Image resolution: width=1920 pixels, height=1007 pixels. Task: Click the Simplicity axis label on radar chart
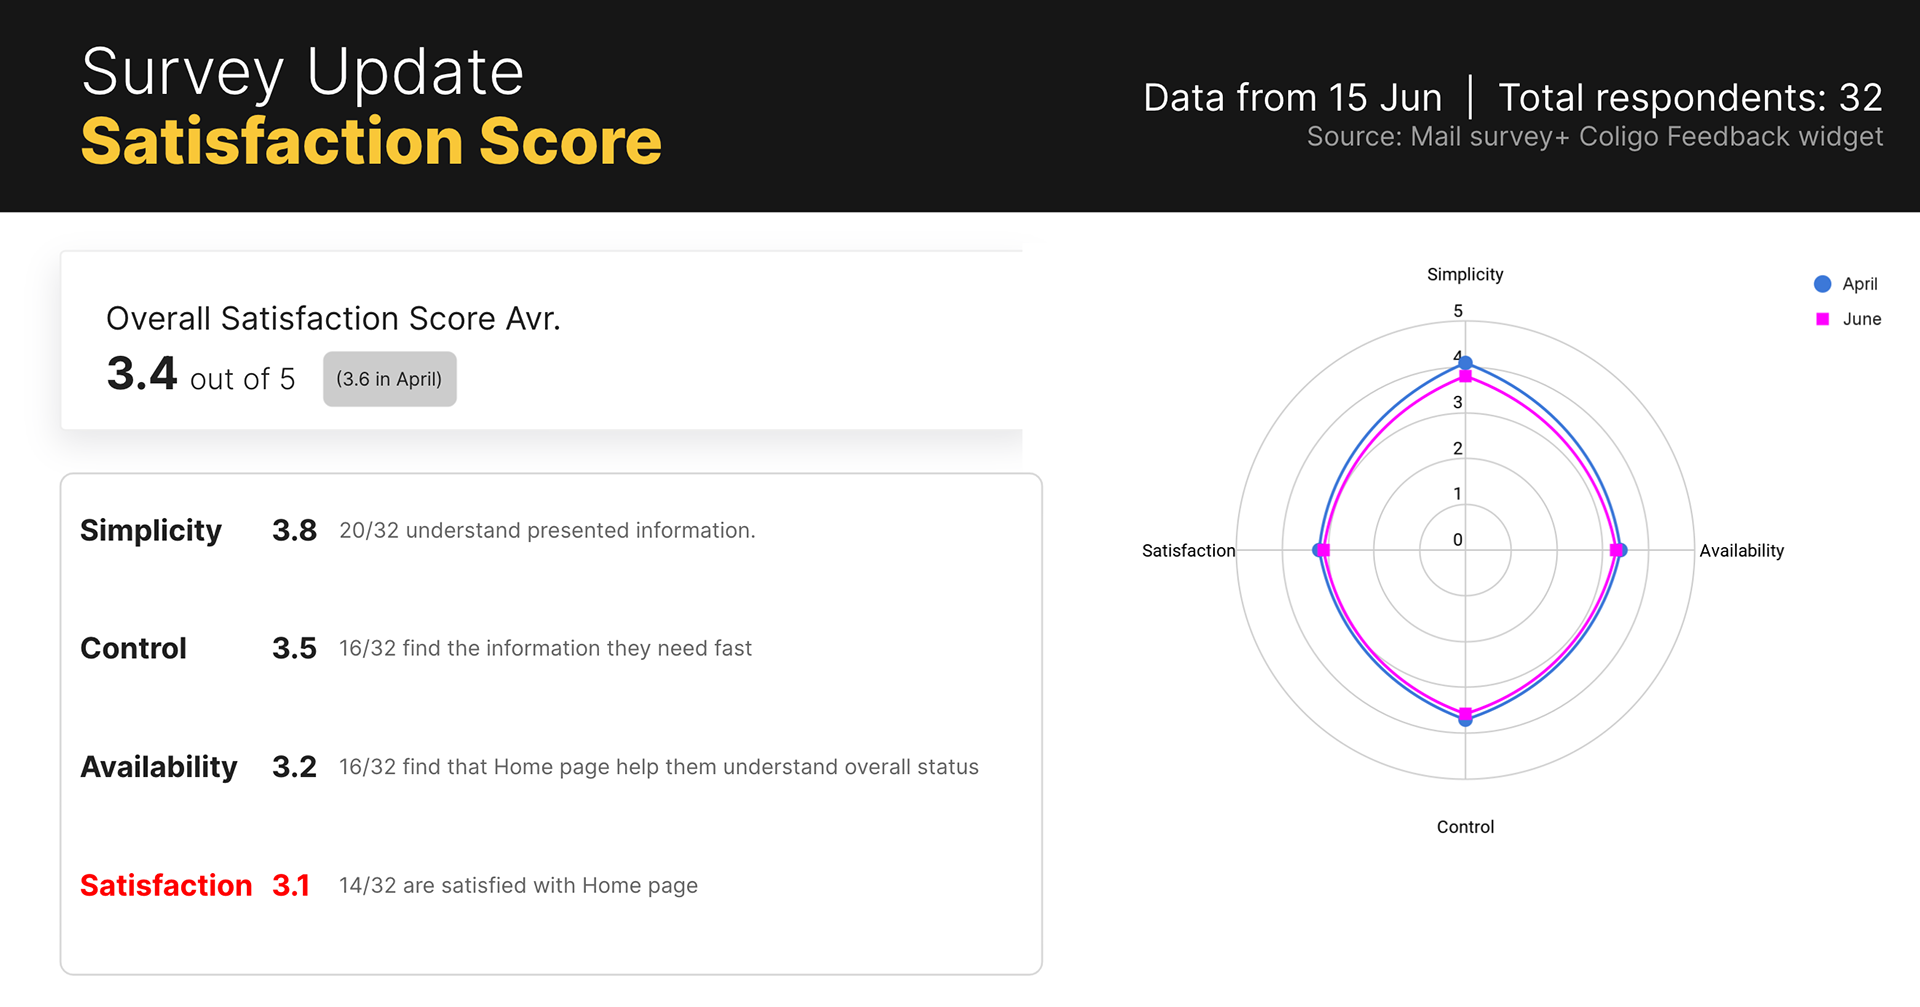pos(1464,274)
